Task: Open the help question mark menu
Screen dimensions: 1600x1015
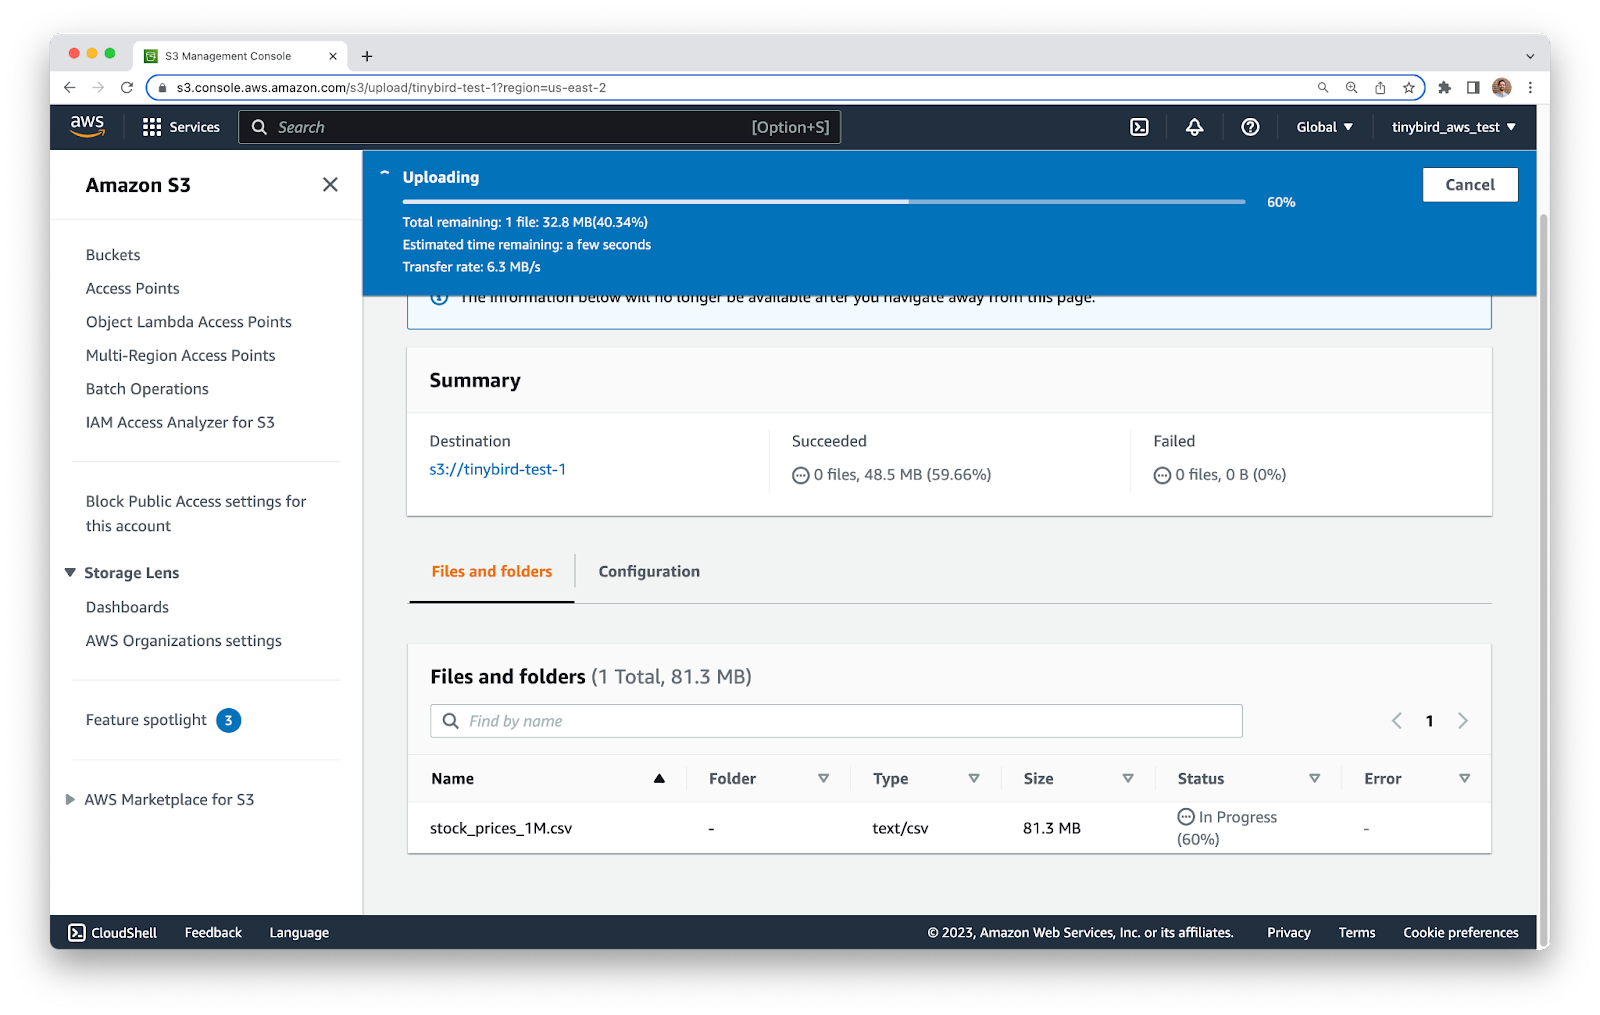Action: tap(1250, 127)
